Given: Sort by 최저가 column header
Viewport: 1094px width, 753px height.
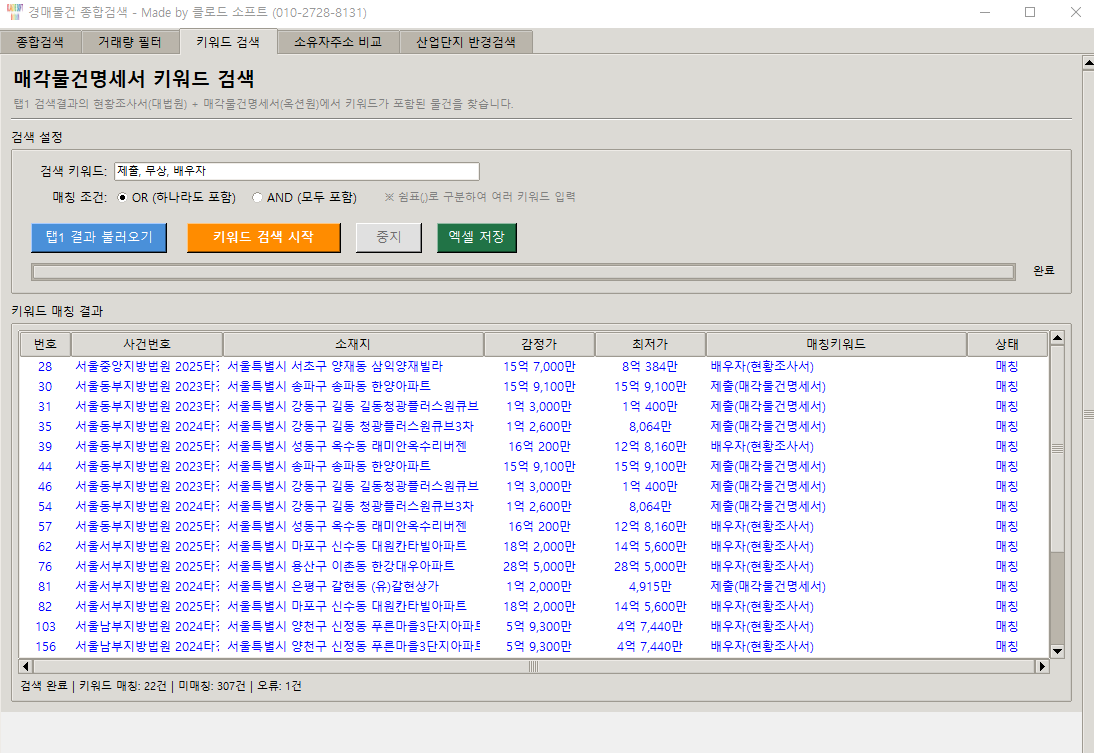Looking at the screenshot, I should [650, 344].
